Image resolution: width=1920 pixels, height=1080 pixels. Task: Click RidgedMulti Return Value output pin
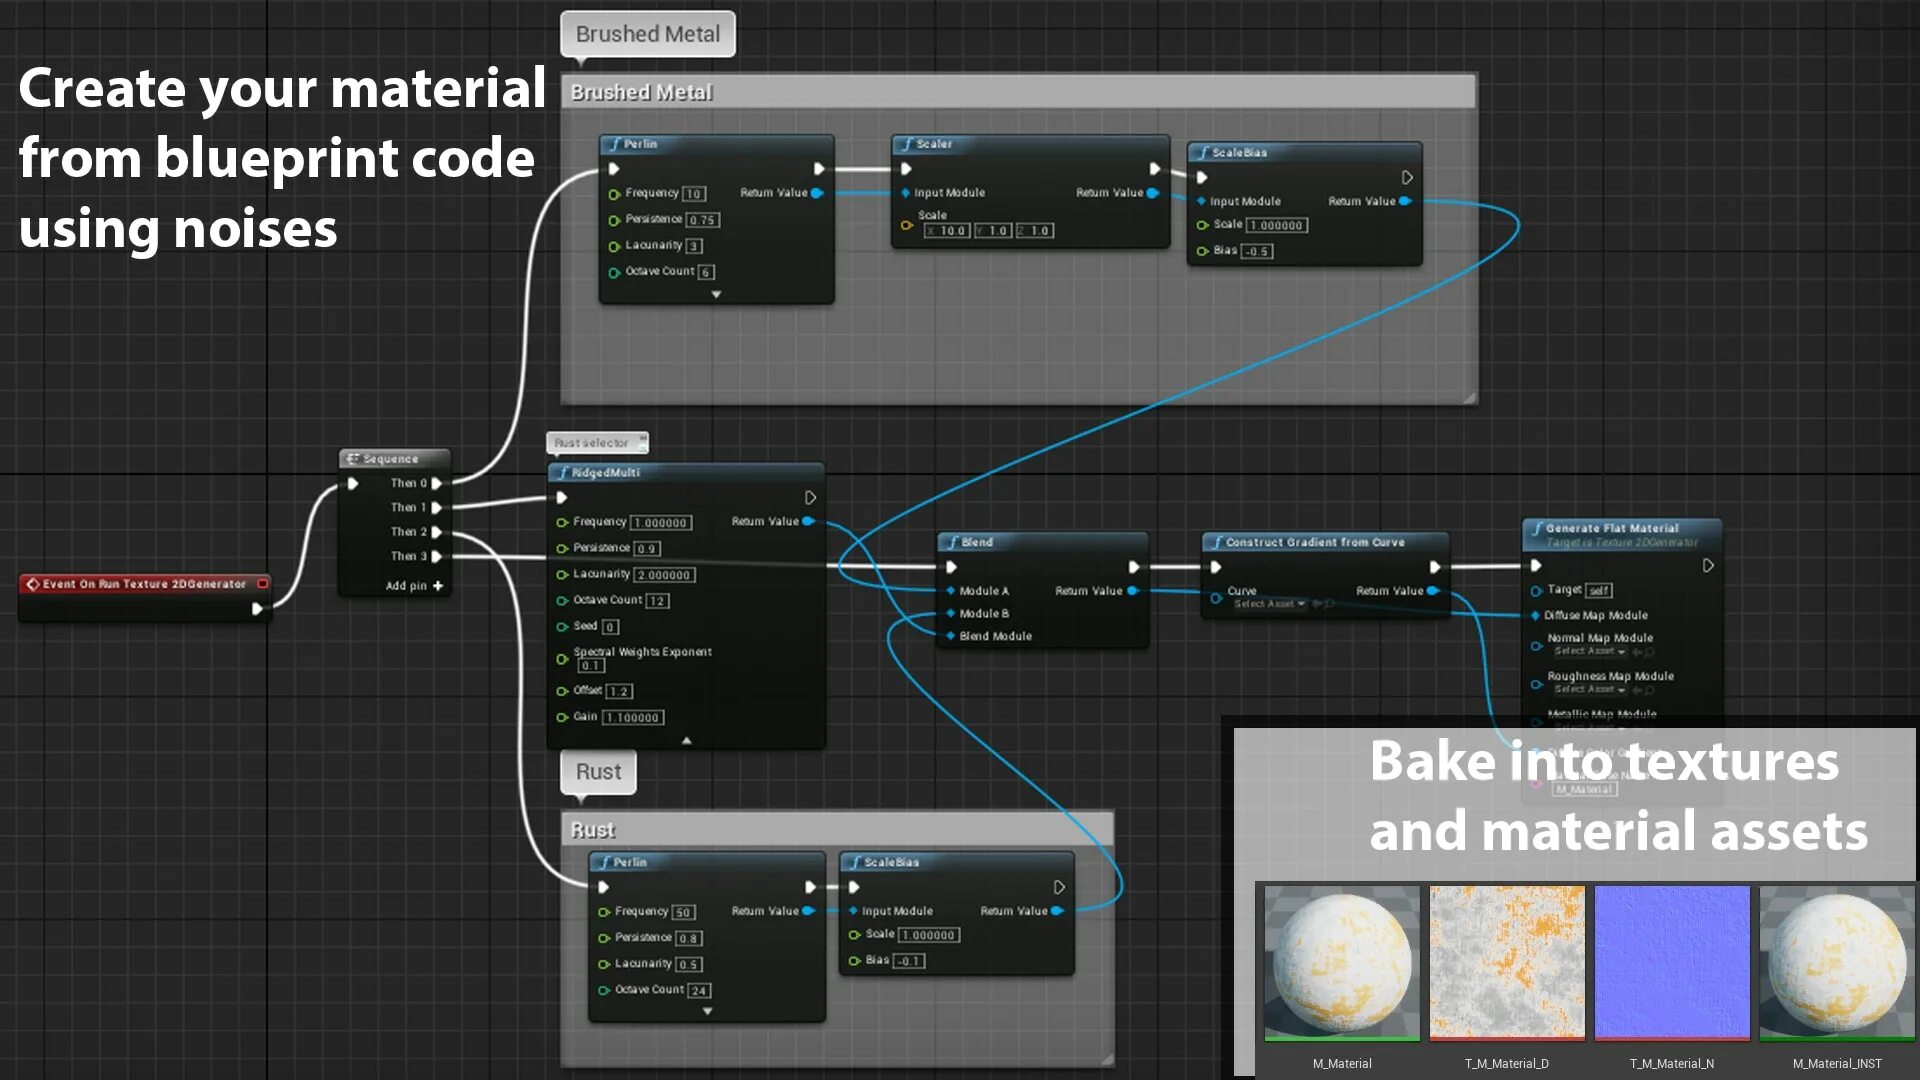808,522
